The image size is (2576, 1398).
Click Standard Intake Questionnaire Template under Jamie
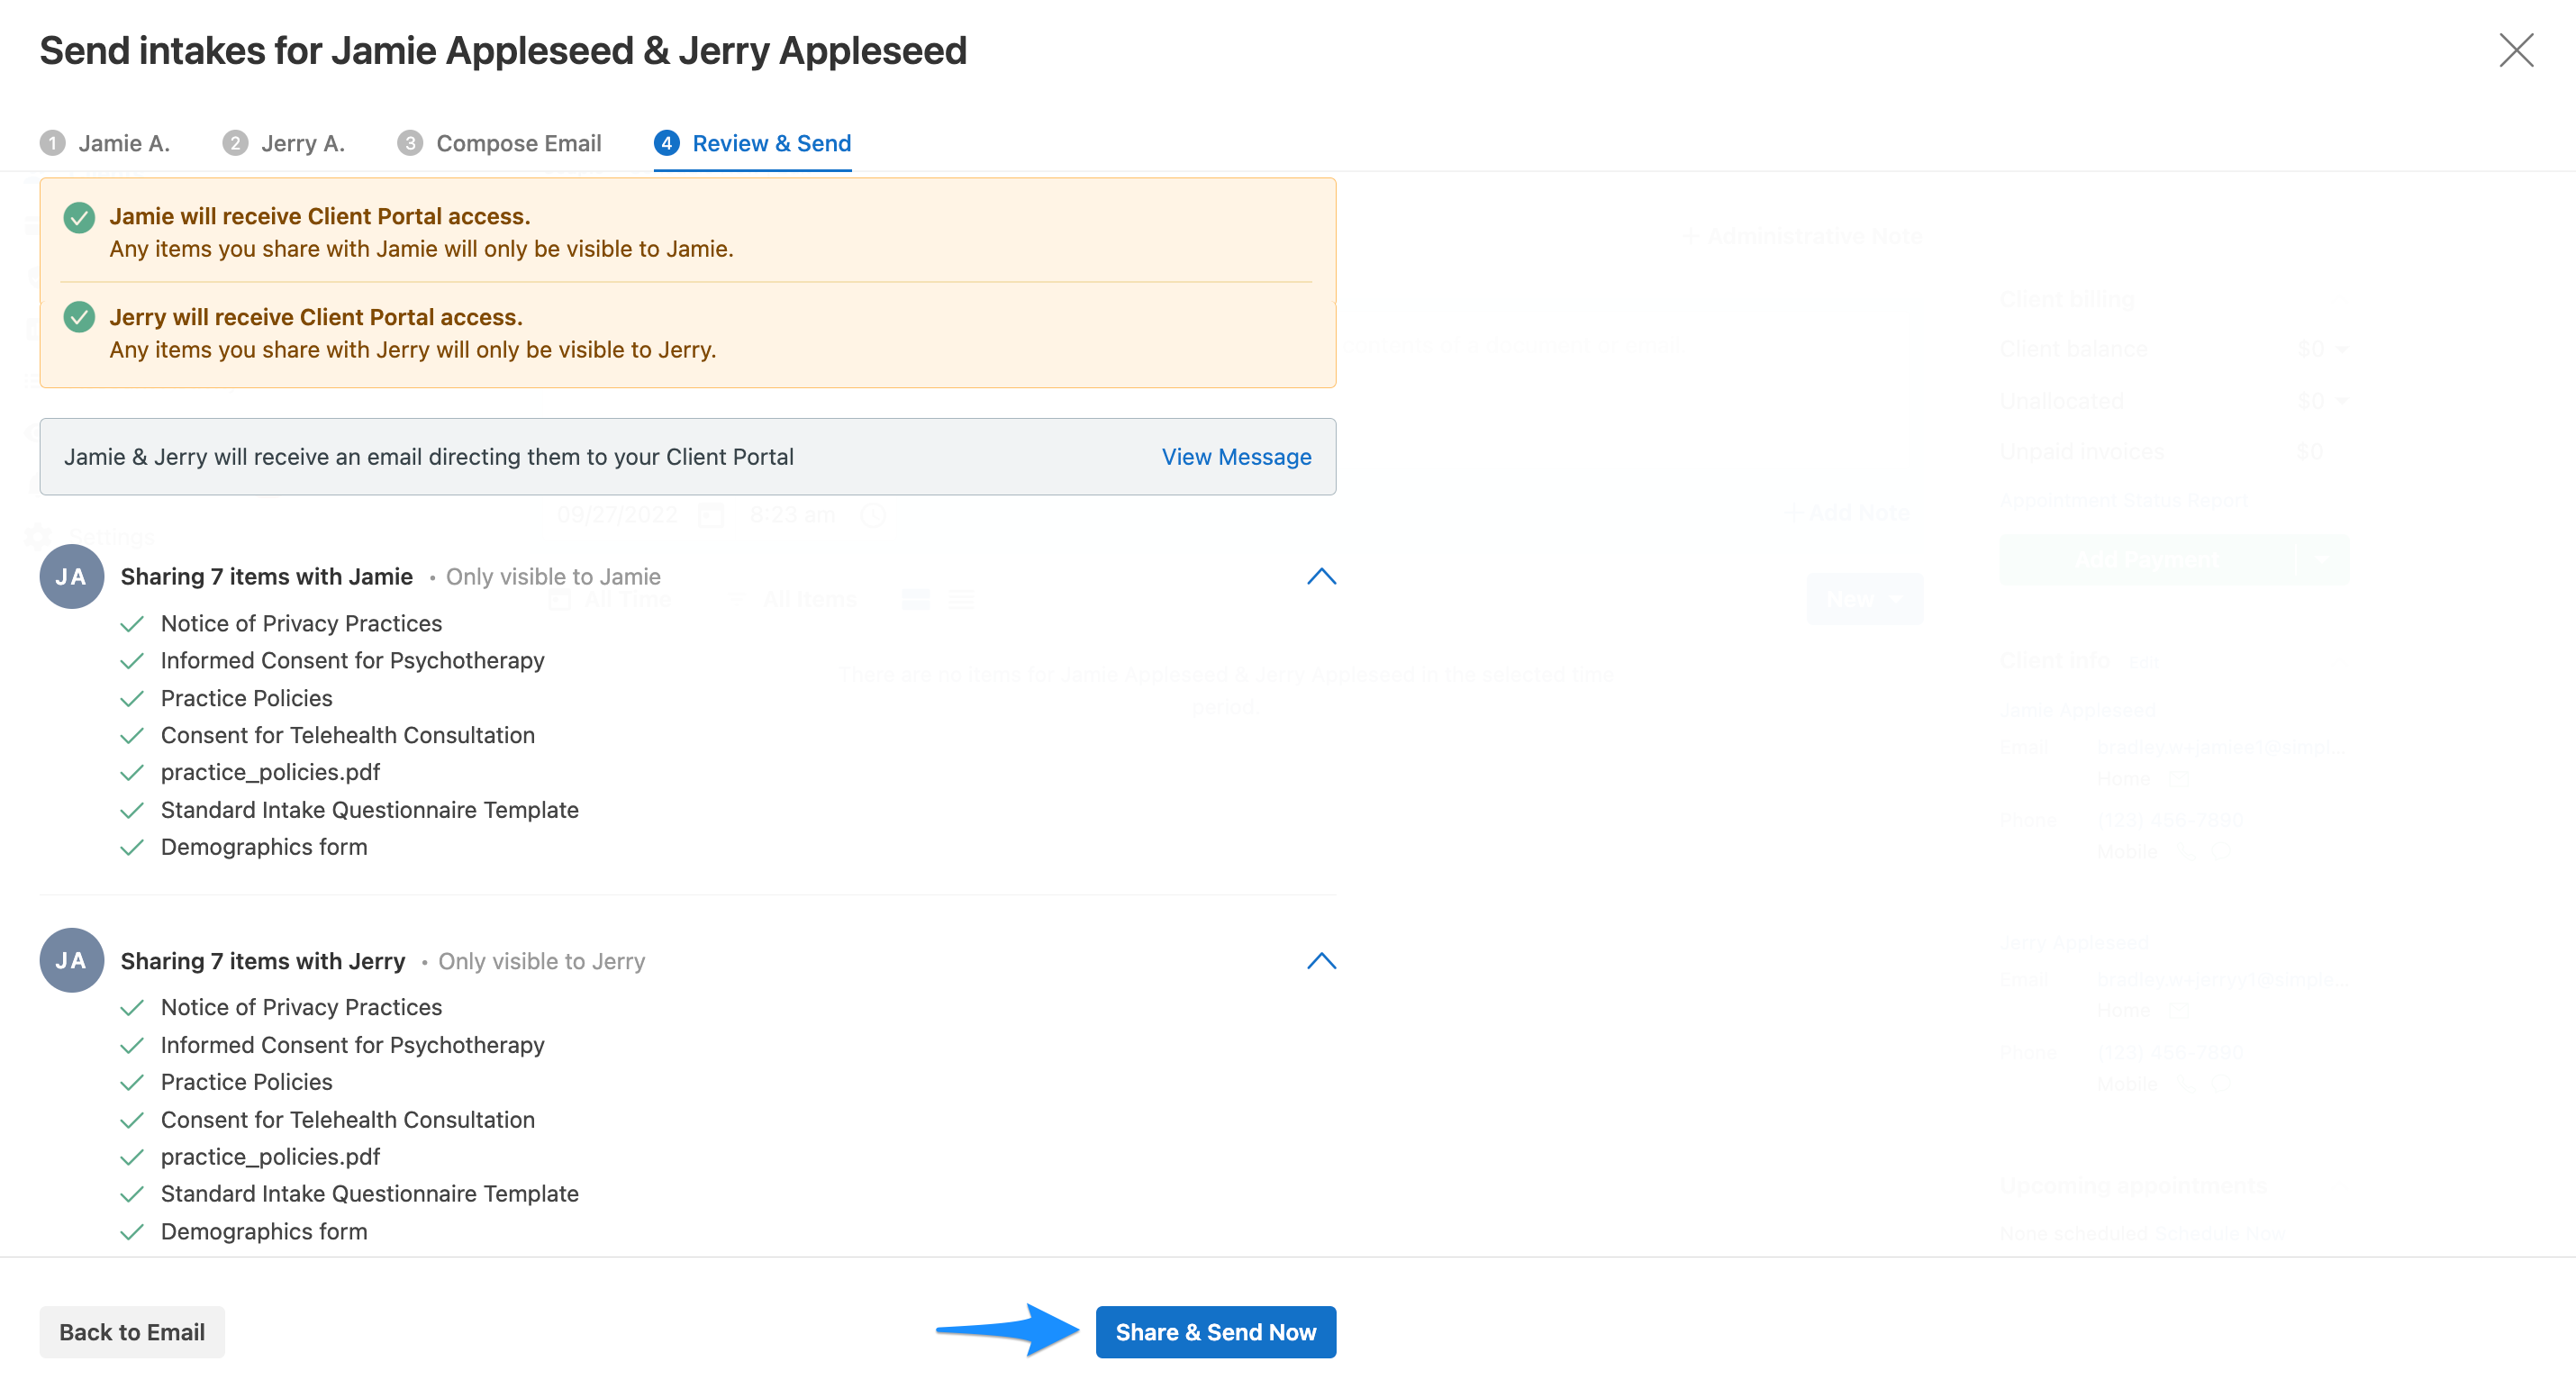point(369,810)
